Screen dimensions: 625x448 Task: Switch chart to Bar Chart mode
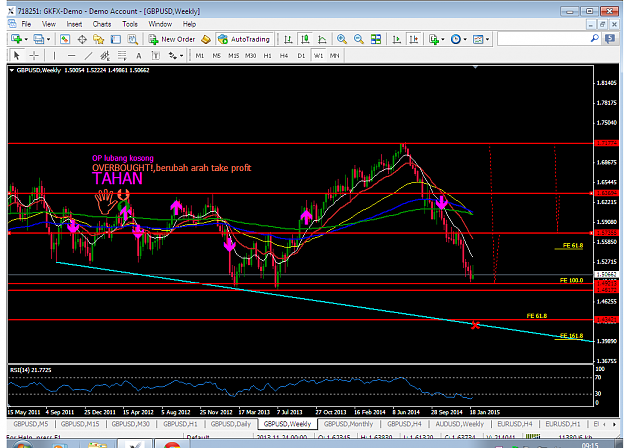[288, 39]
